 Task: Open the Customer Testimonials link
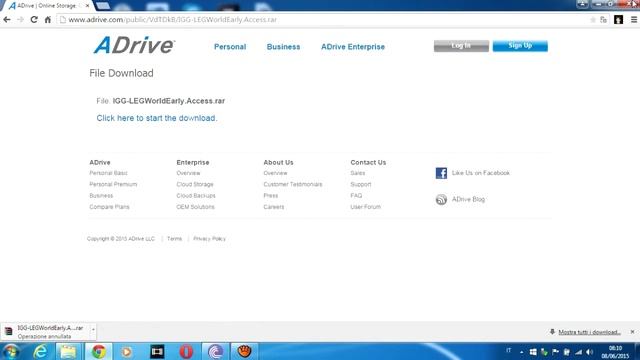[293, 184]
